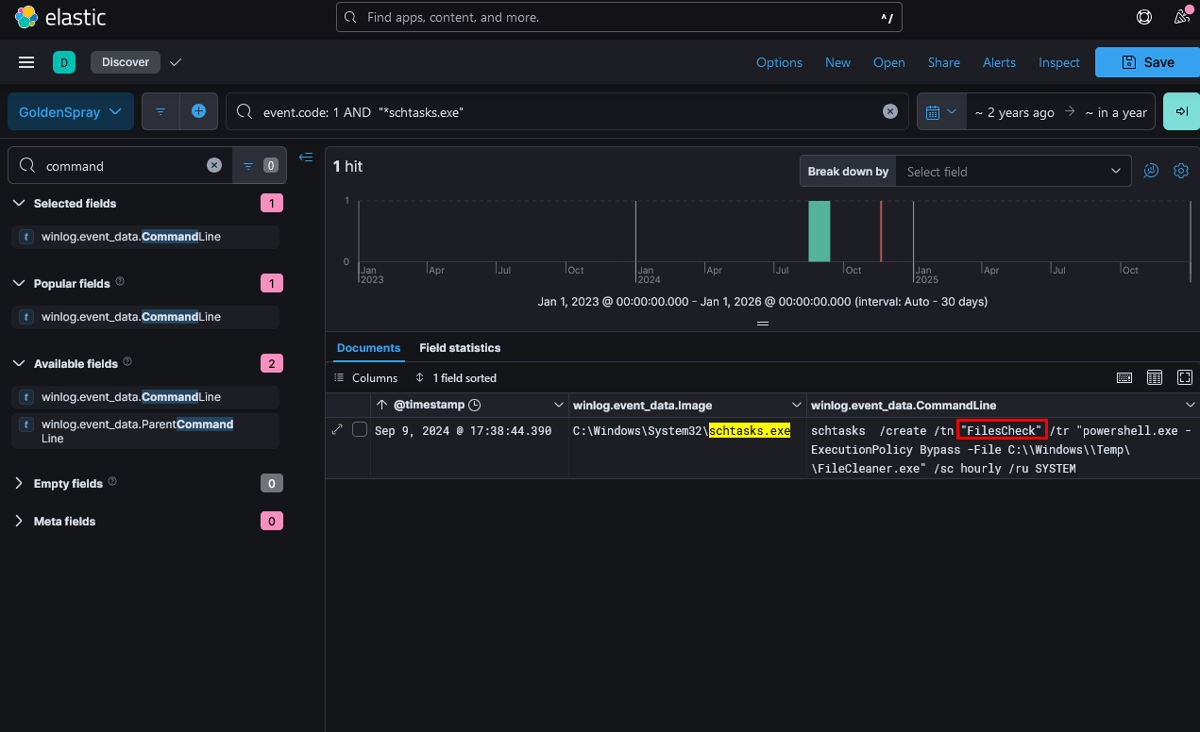Open the hamburger navigation menu
1200x732 pixels.
(x=27, y=62)
